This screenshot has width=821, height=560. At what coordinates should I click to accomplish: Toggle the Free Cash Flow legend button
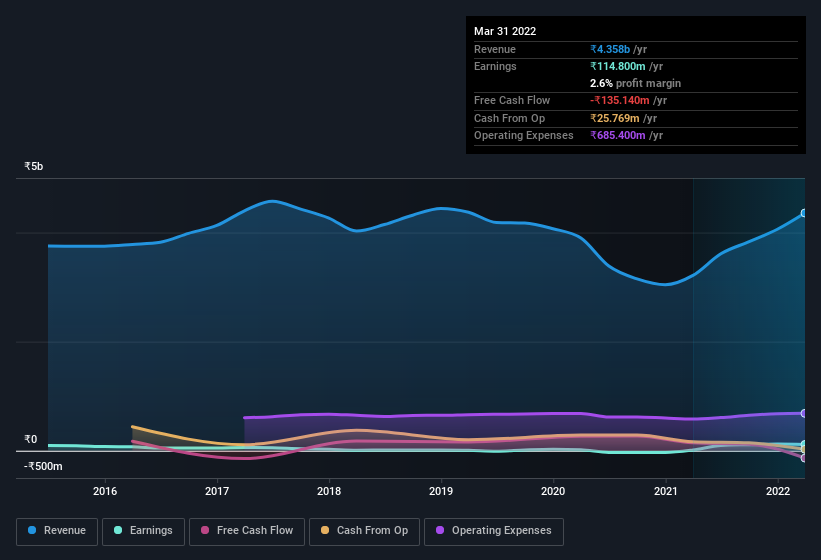click(247, 531)
